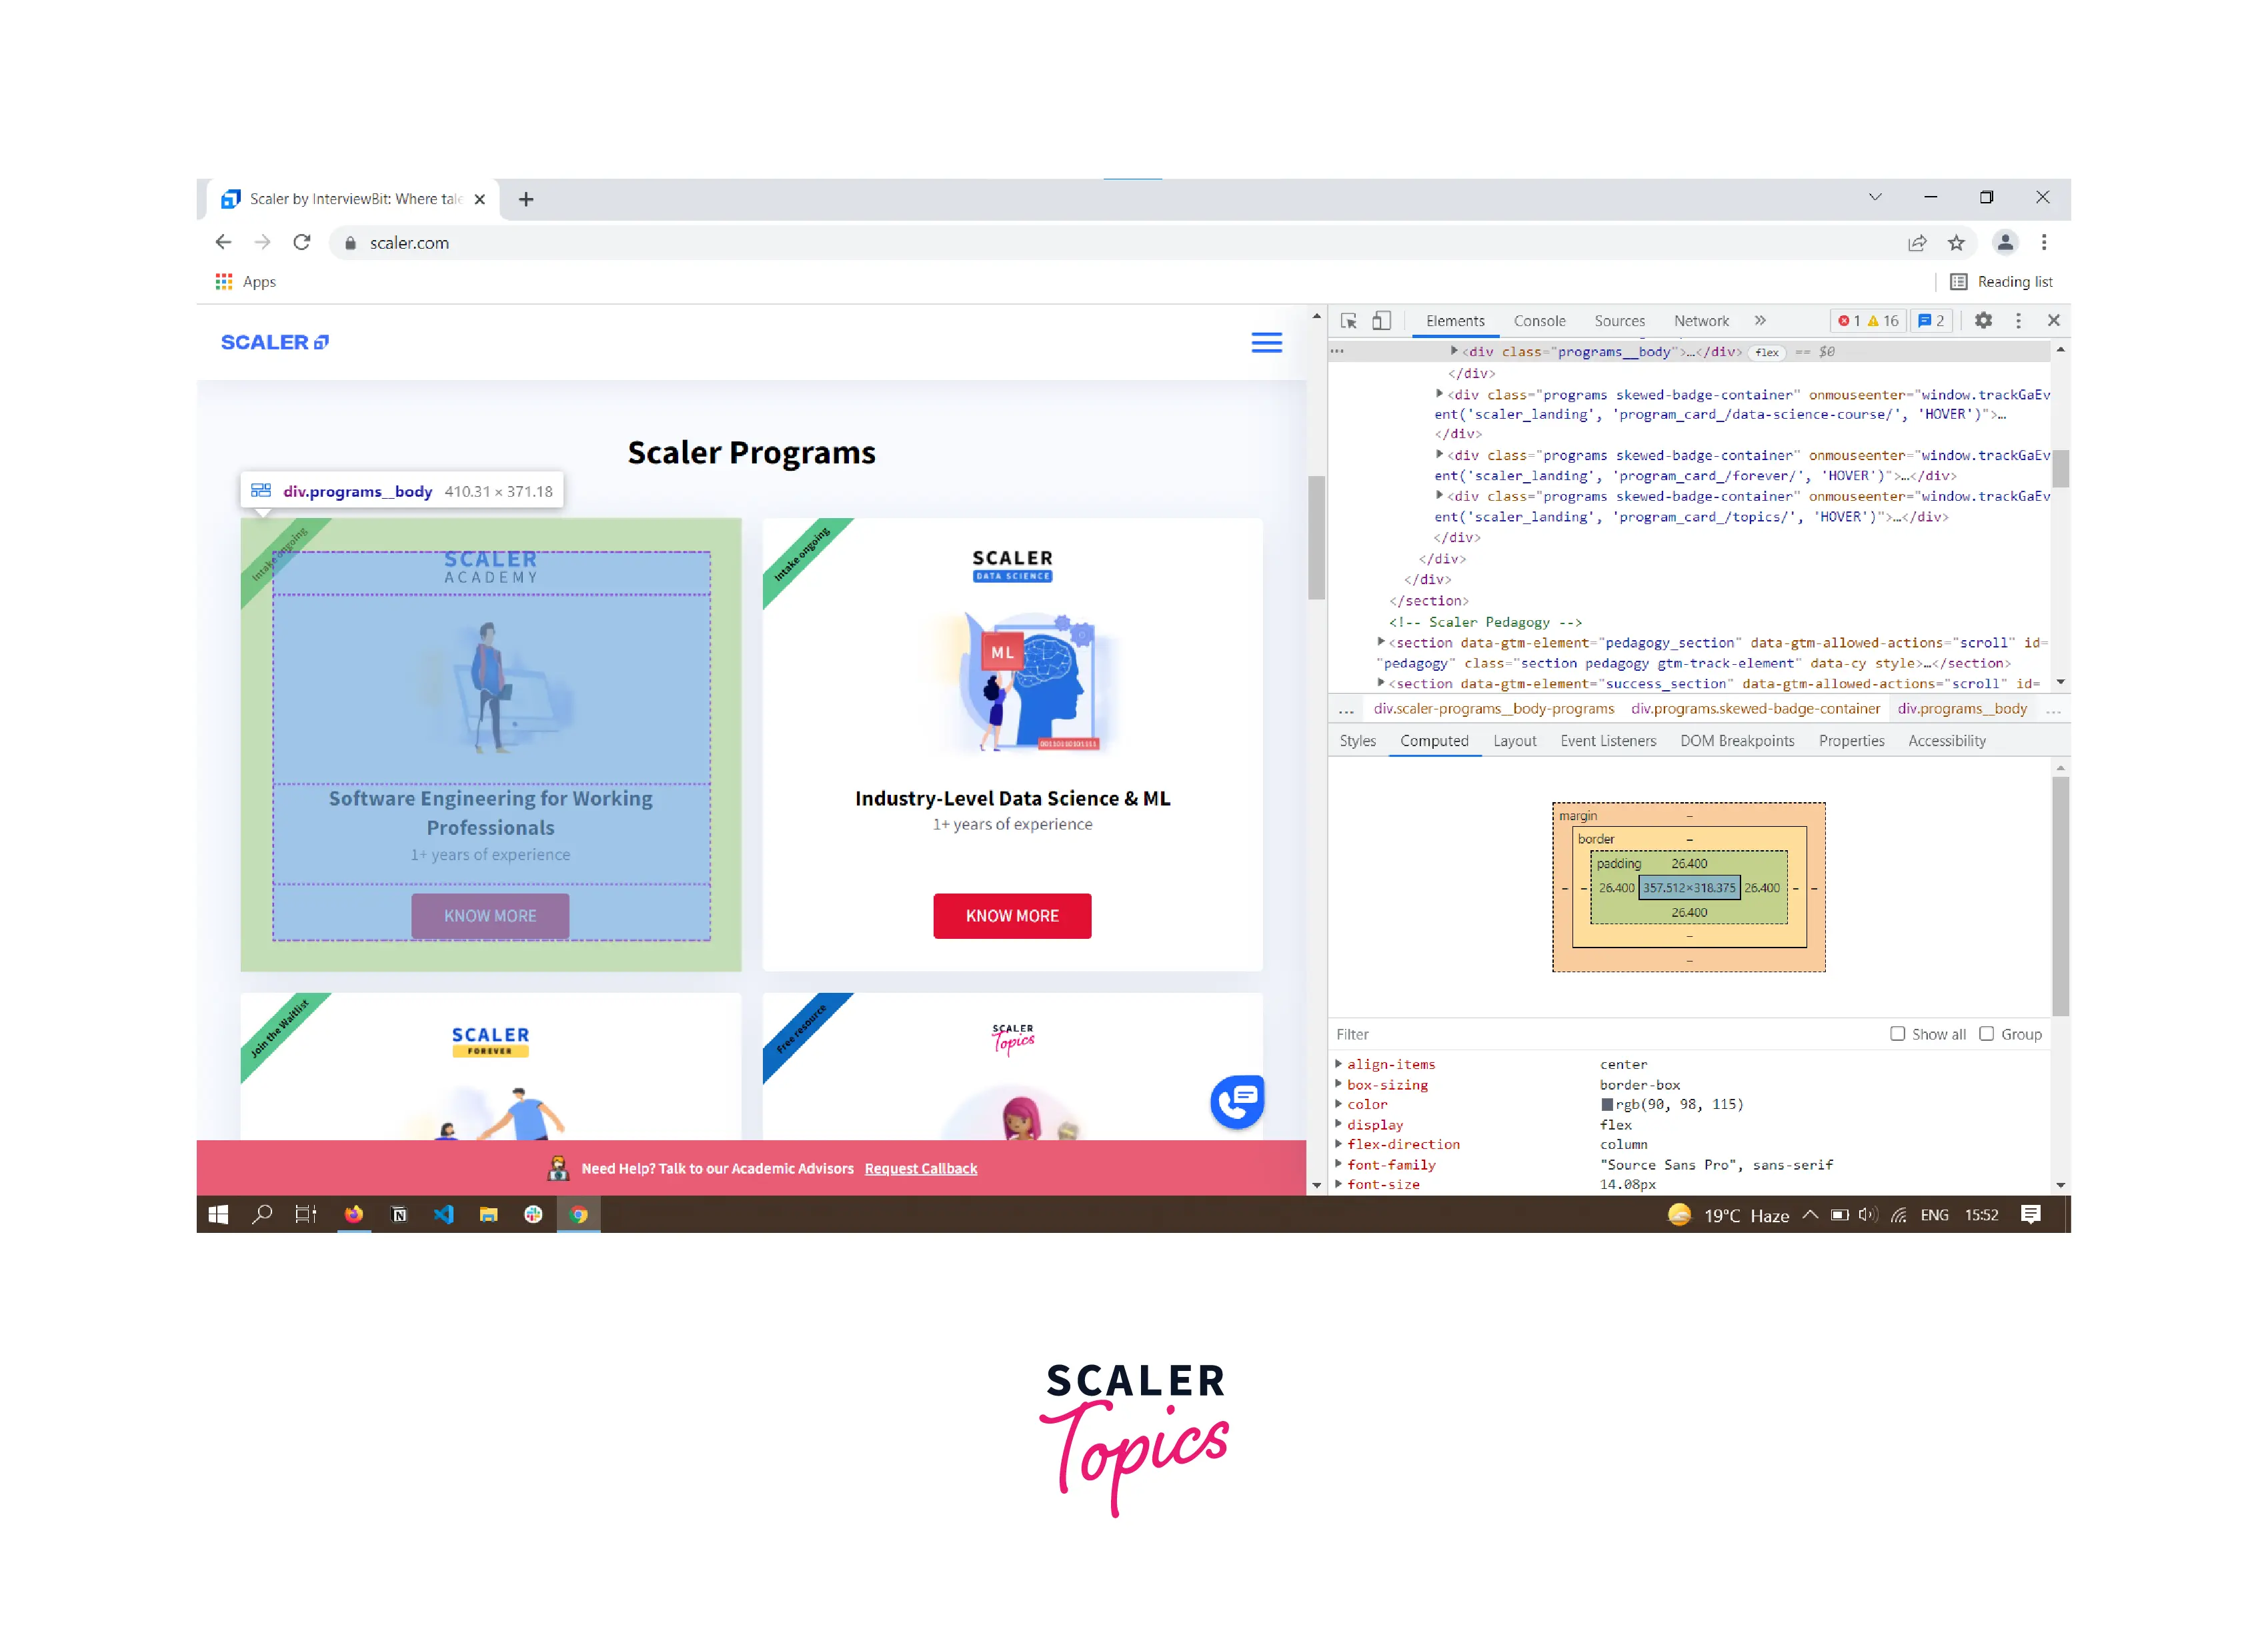Select the inspect element picker tool

click(x=1349, y=321)
